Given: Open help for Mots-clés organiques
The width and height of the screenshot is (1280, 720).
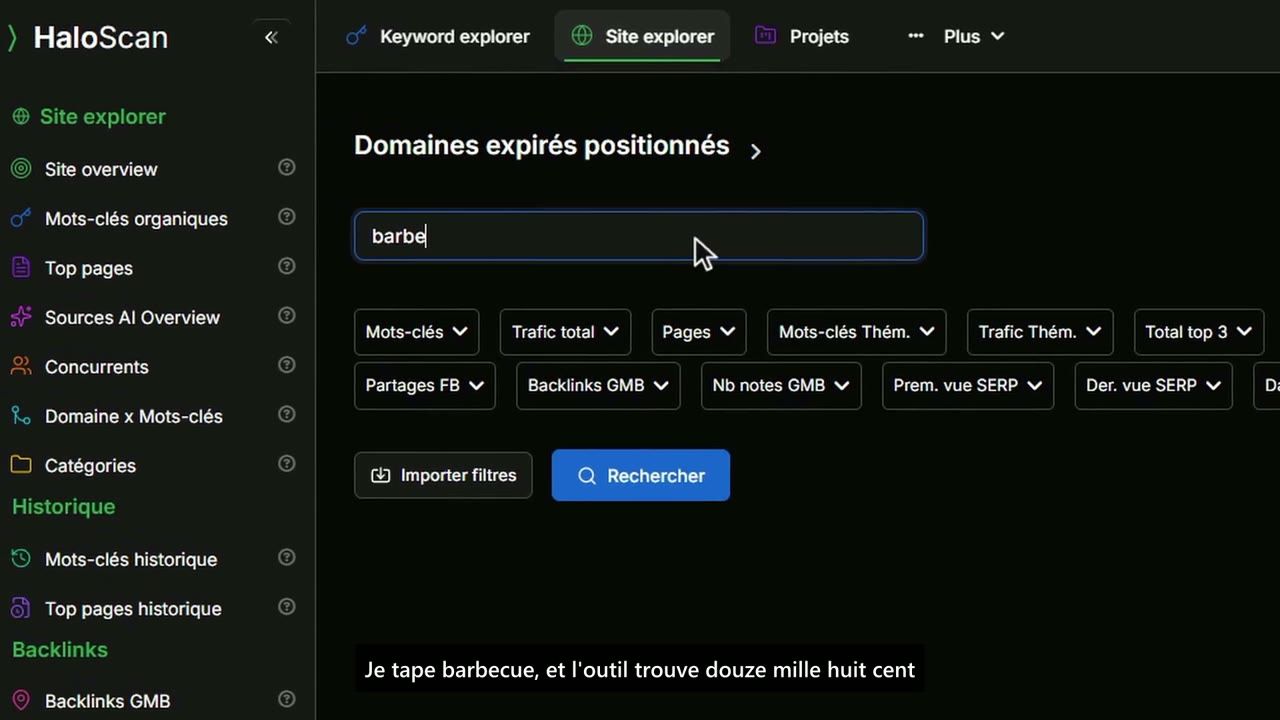Looking at the screenshot, I should (x=287, y=216).
